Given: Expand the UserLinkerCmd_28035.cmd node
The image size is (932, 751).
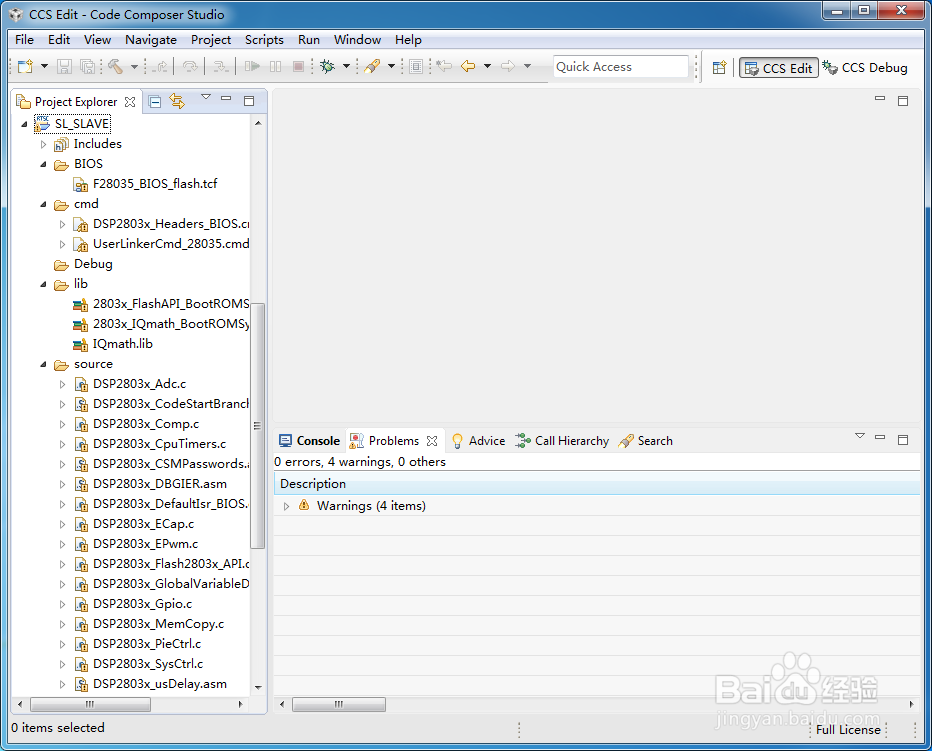Looking at the screenshot, I should pyautogui.click(x=62, y=244).
